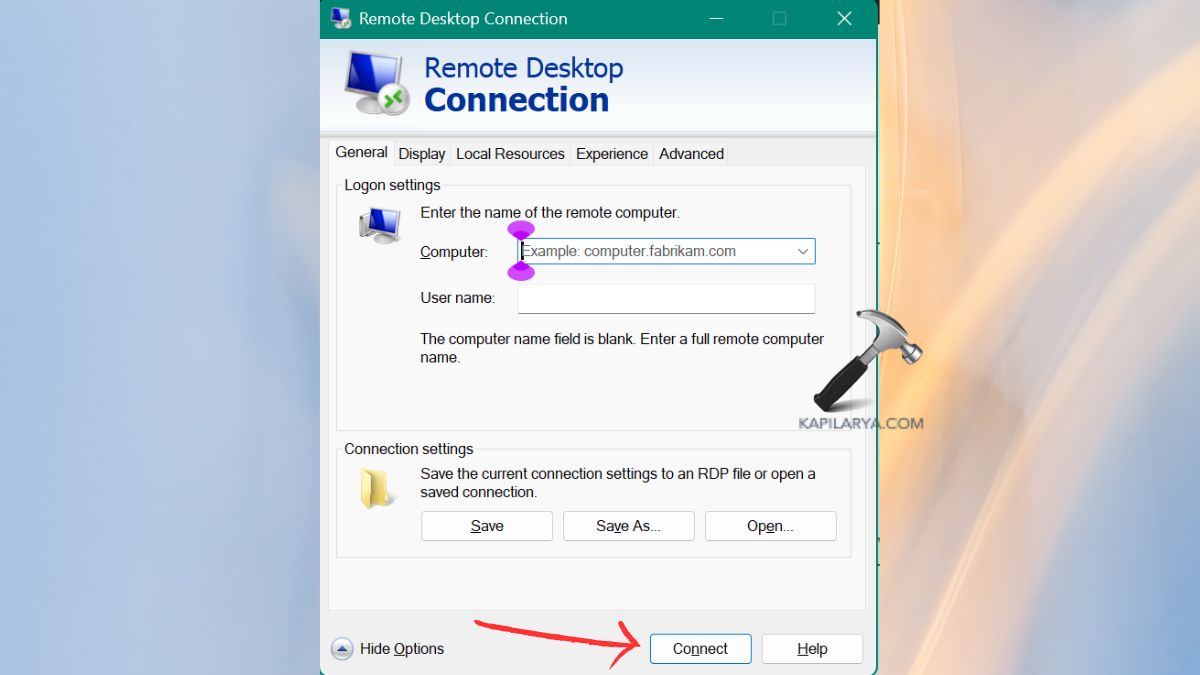Image resolution: width=1200 pixels, height=675 pixels.
Task: Select the General tab
Action: click(361, 152)
